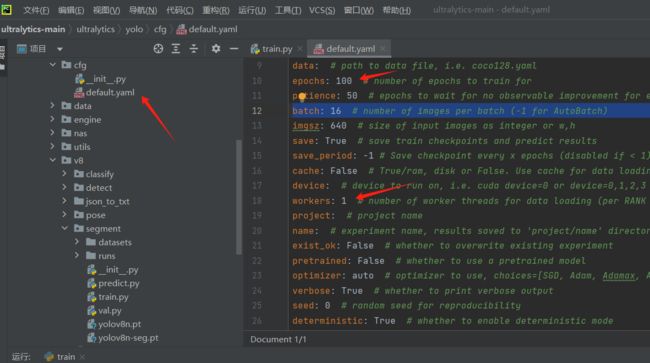Image resolution: width=650 pixels, height=363 pixels.
Task: Click default.yaml in the breadcrumb bar
Action: 207,29
